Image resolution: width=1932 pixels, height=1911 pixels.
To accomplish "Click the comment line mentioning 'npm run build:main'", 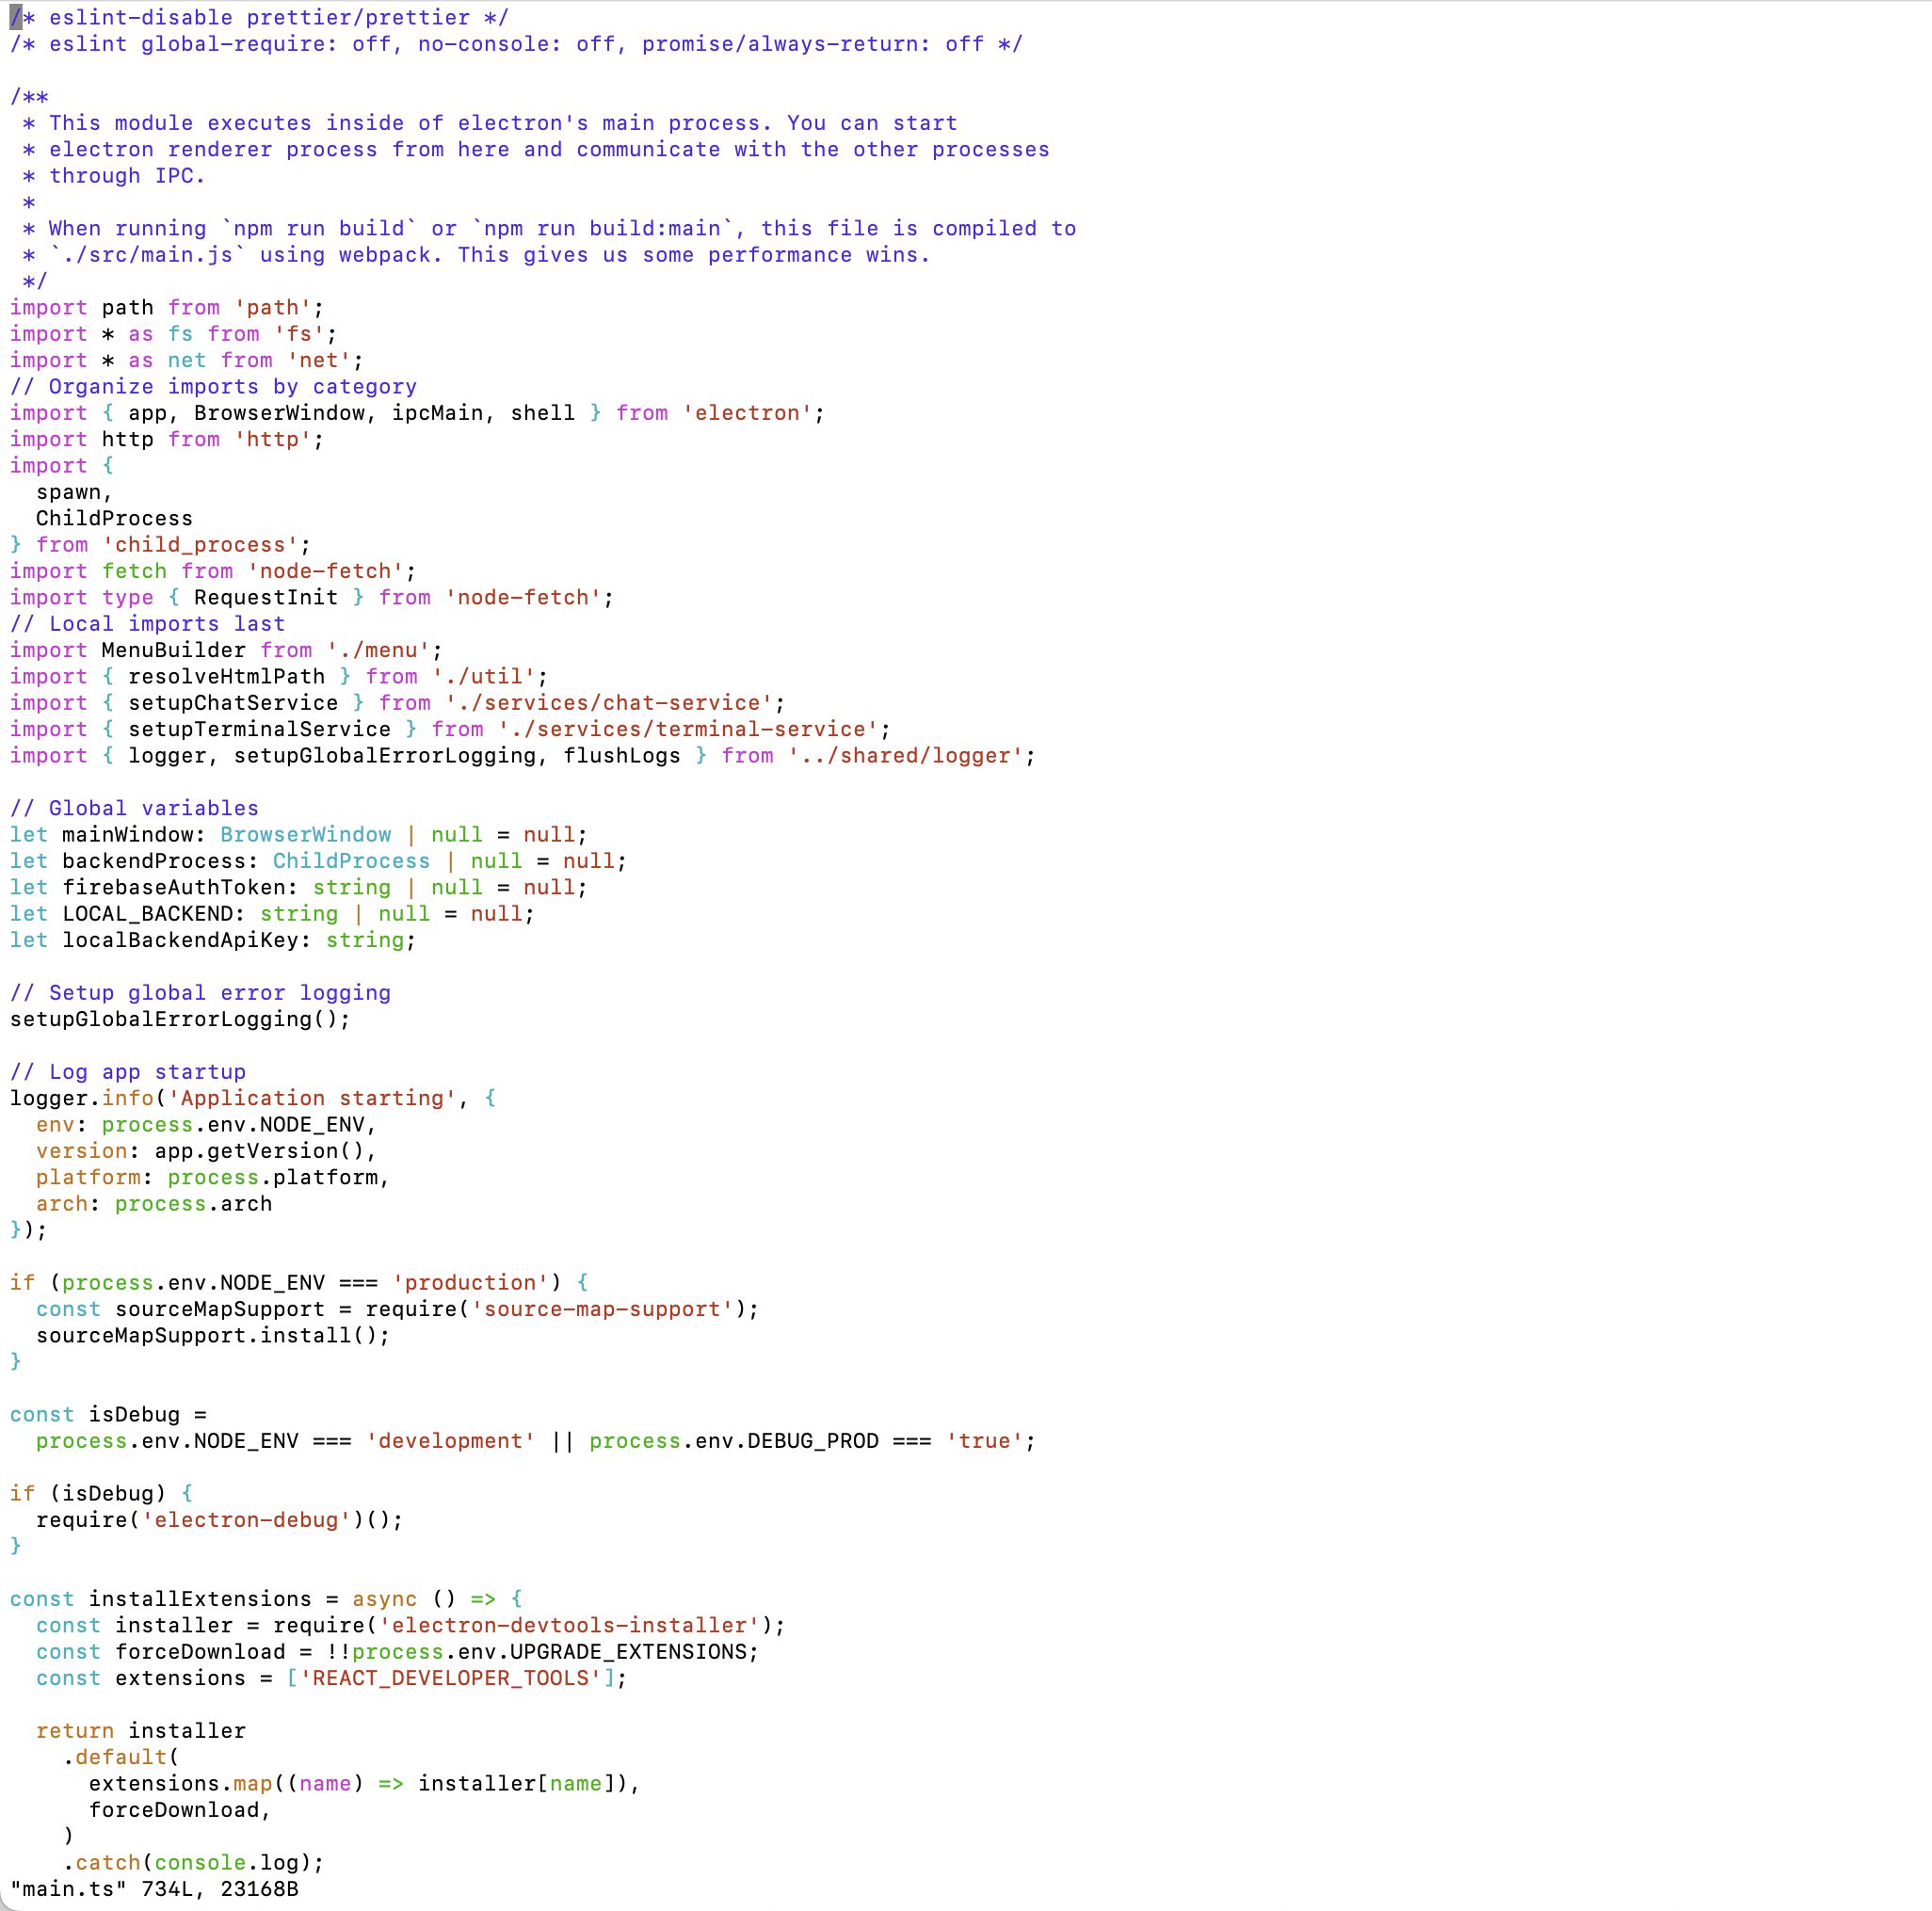I will coord(549,228).
